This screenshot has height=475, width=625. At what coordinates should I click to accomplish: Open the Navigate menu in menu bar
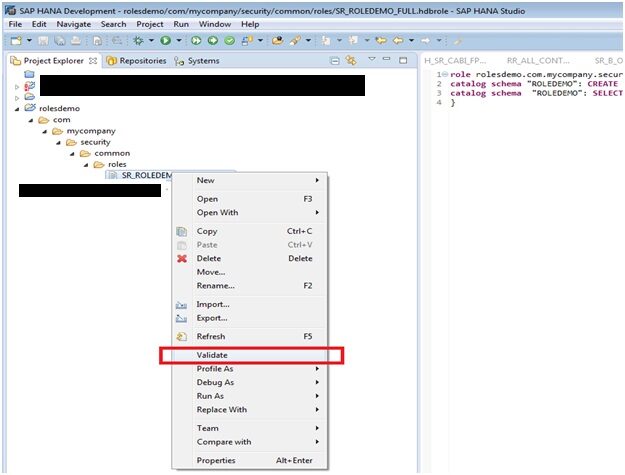point(73,23)
